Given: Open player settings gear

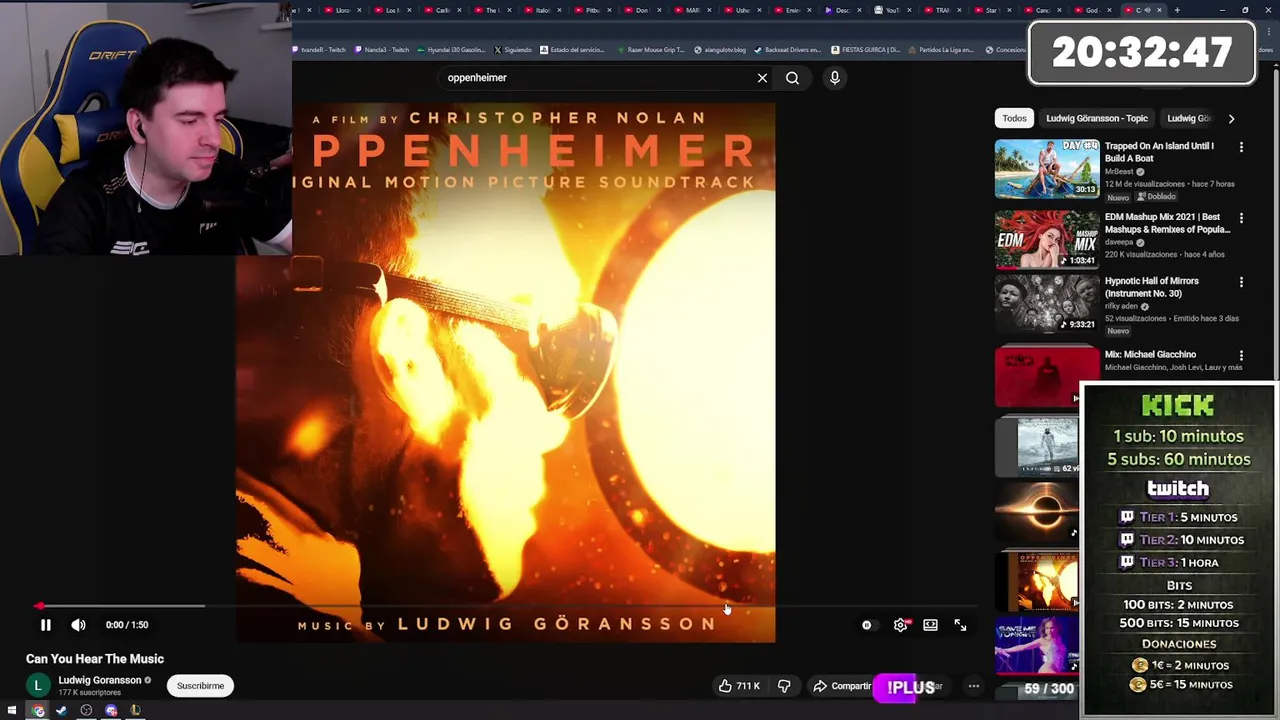Looking at the screenshot, I should pyautogui.click(x=900, y=625).
